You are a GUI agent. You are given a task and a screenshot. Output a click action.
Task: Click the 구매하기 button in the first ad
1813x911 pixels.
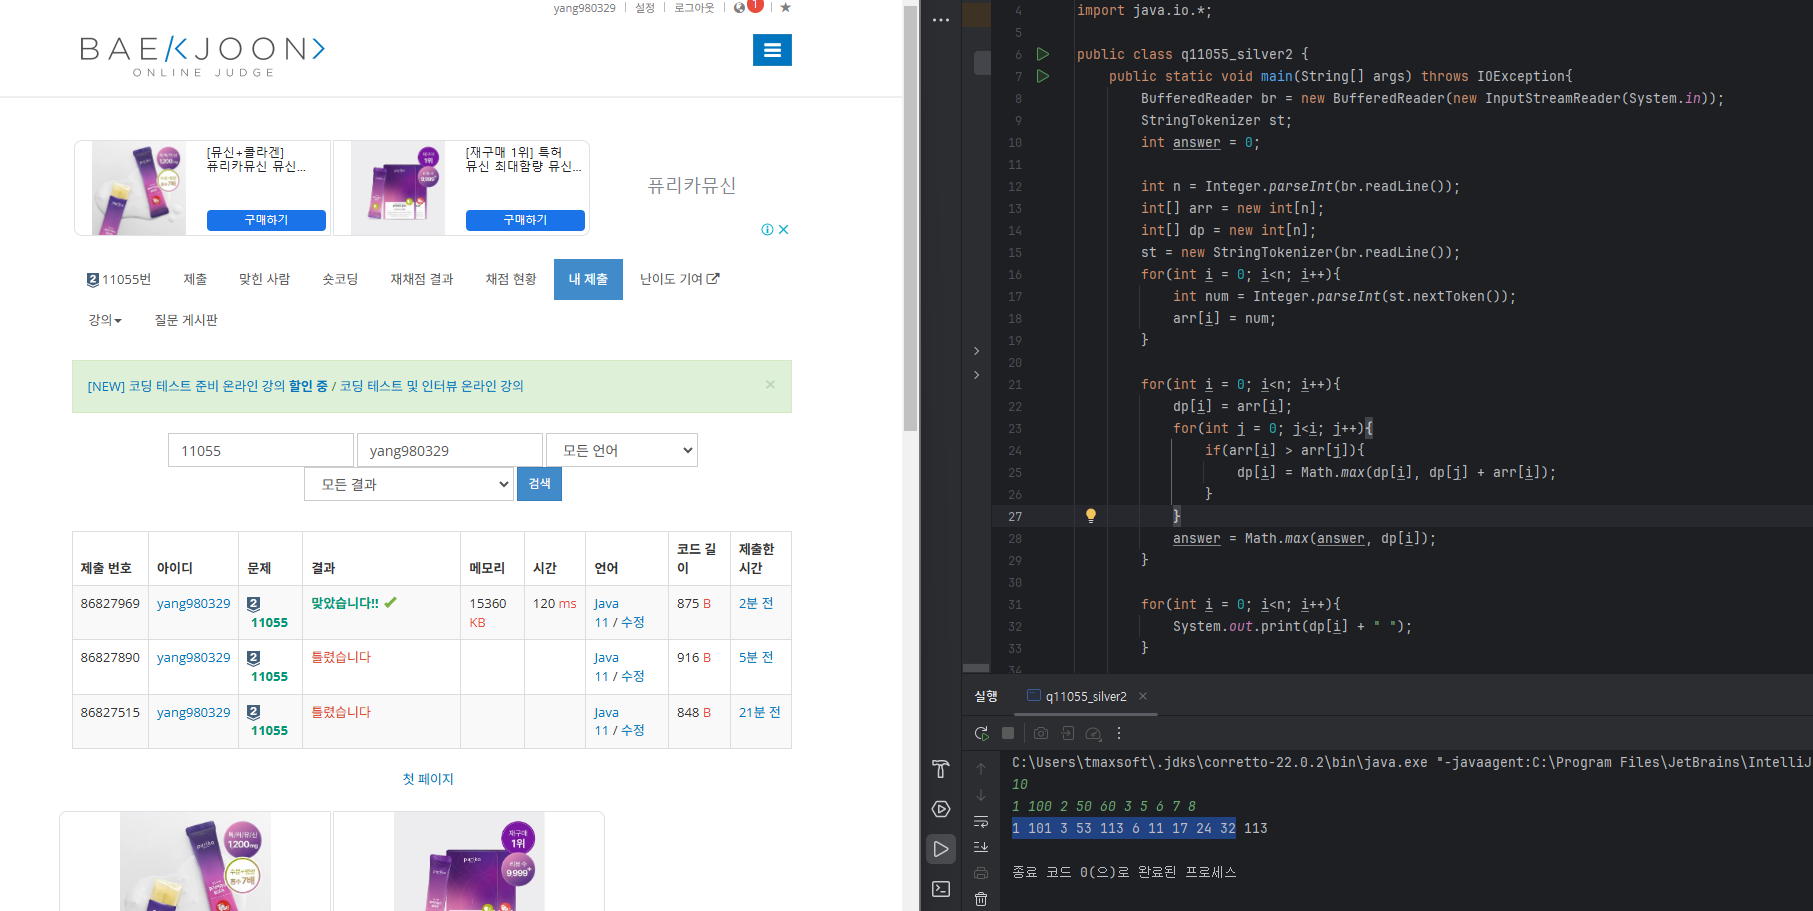pos(266,220)
